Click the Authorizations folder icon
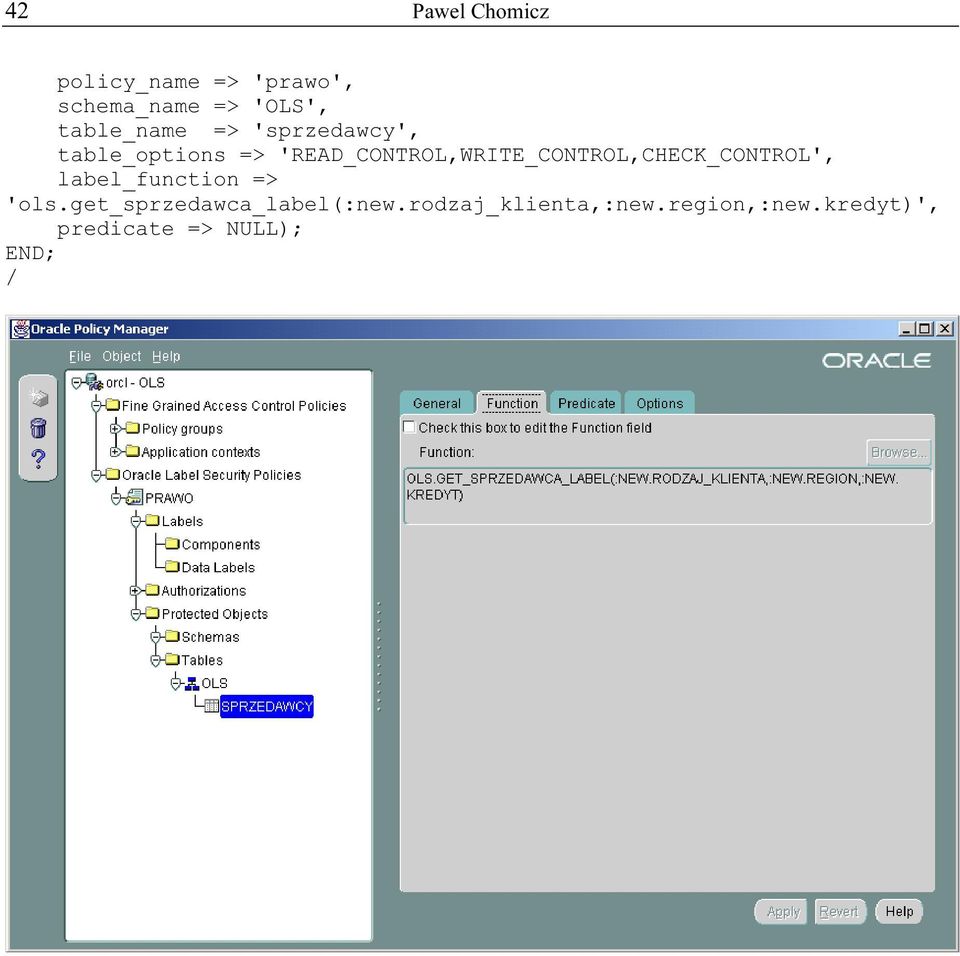This screenshot has width=960, height=956. [152, 590]
